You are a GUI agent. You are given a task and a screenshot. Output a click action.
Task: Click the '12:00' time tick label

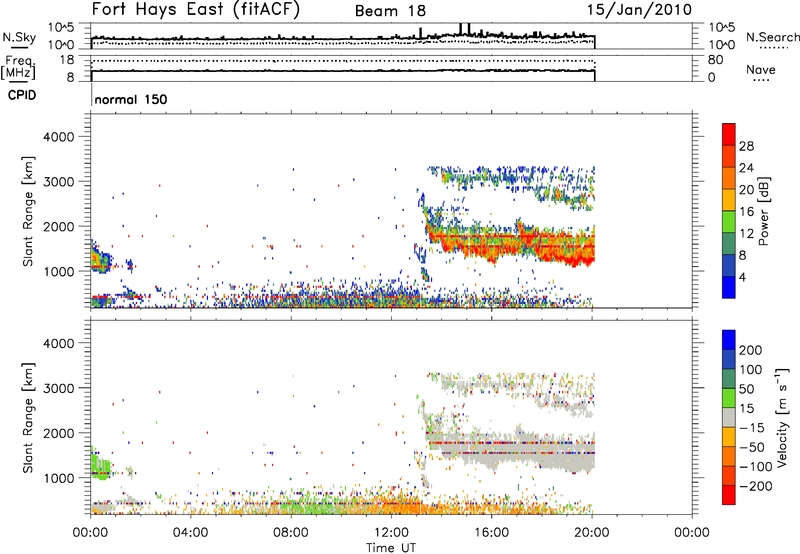391,533
